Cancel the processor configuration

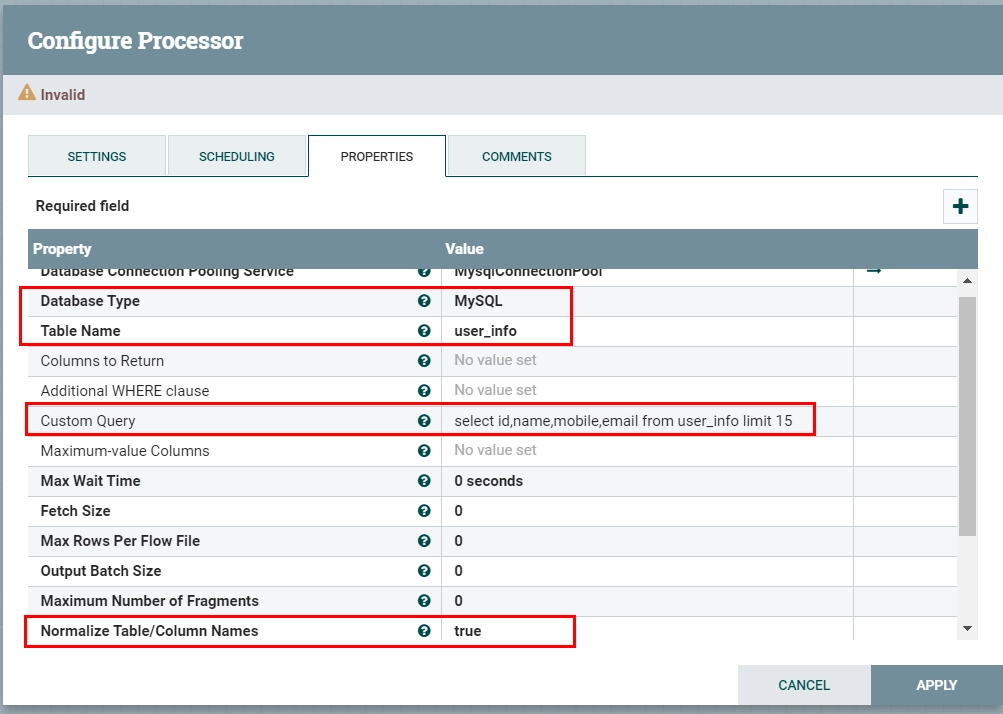coord(804,685)
